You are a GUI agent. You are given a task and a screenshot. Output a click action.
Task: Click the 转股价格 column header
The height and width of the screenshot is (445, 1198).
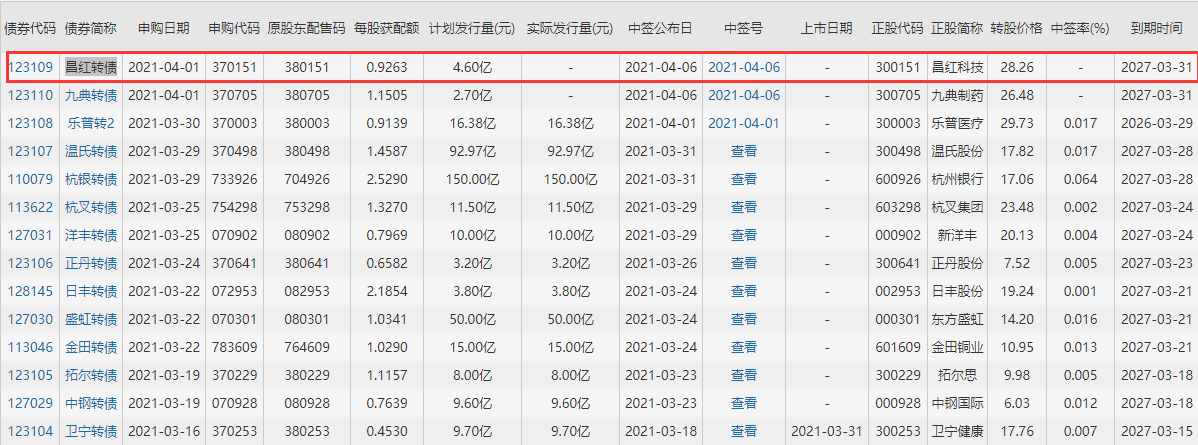click(1016, 28)
